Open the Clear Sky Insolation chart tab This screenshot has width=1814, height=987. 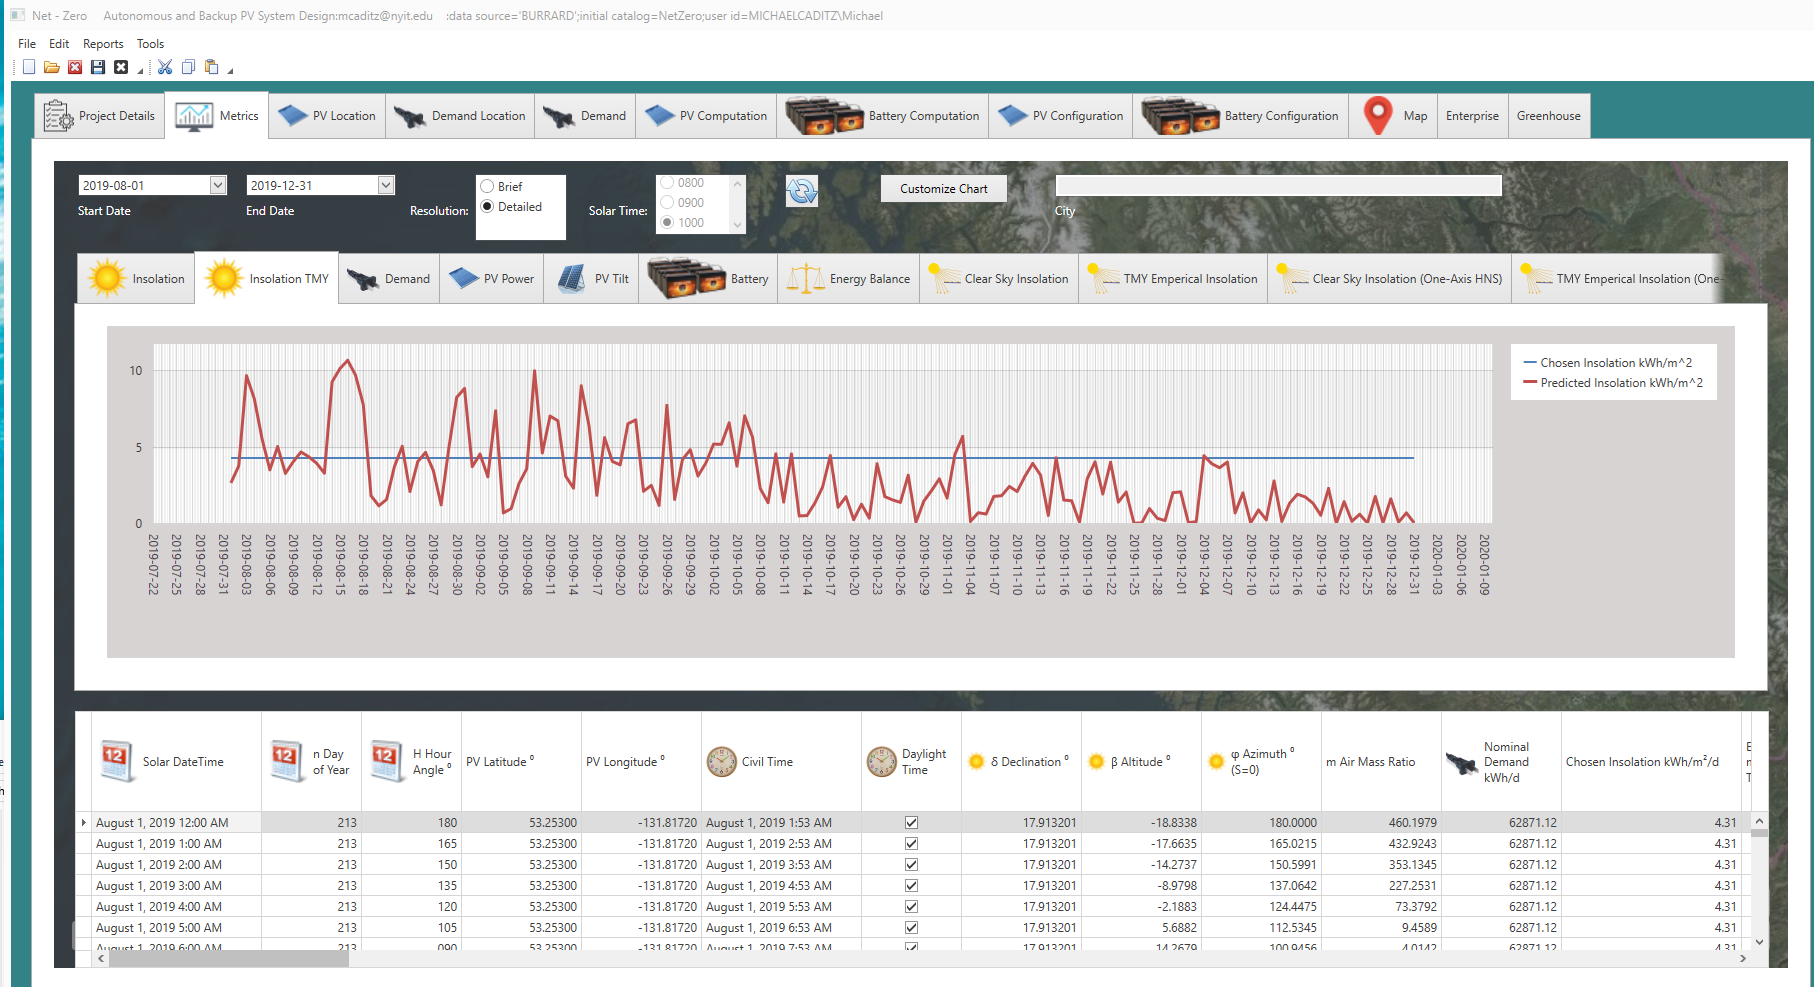[x=999, y=279]
